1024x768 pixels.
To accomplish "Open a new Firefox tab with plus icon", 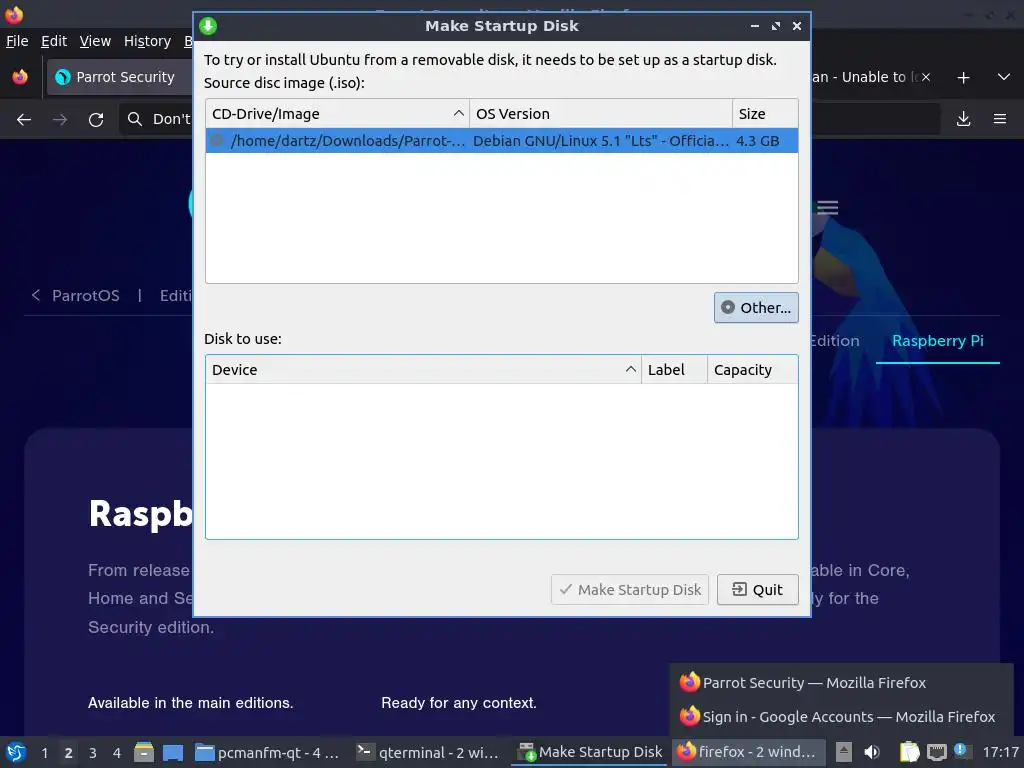I will click(x=963, y=78).
